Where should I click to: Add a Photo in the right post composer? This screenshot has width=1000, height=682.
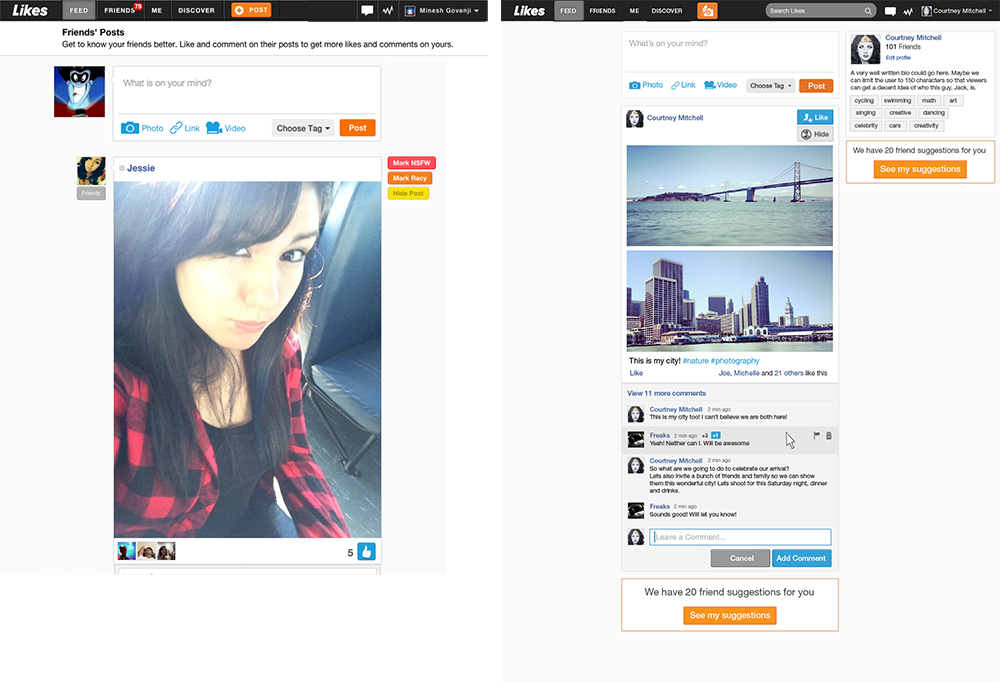pyautogui.click(x=645, y=85)
